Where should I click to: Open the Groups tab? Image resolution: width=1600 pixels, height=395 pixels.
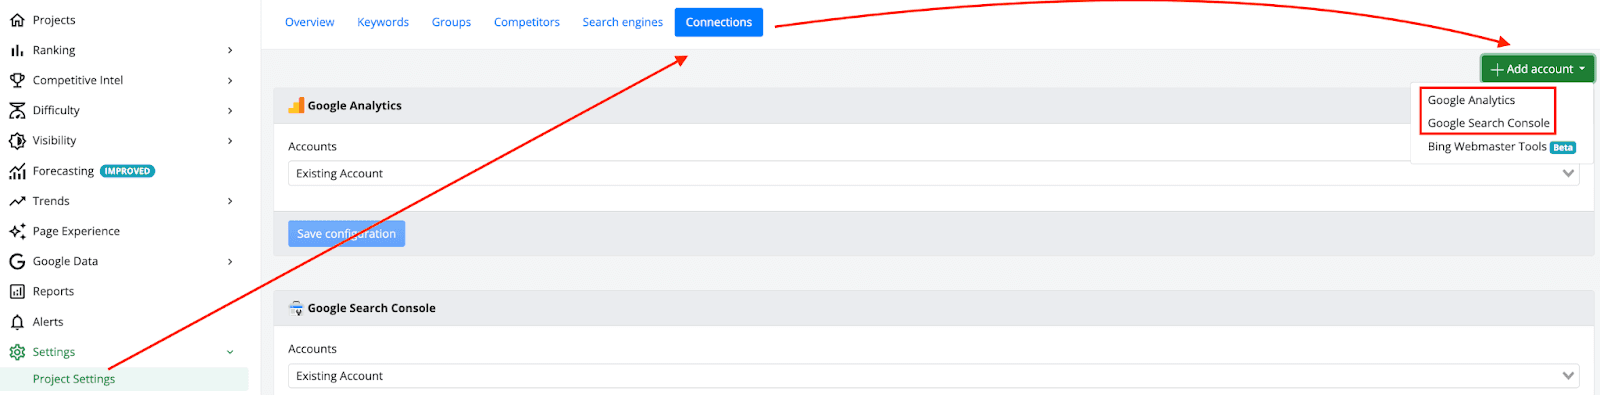451,22
